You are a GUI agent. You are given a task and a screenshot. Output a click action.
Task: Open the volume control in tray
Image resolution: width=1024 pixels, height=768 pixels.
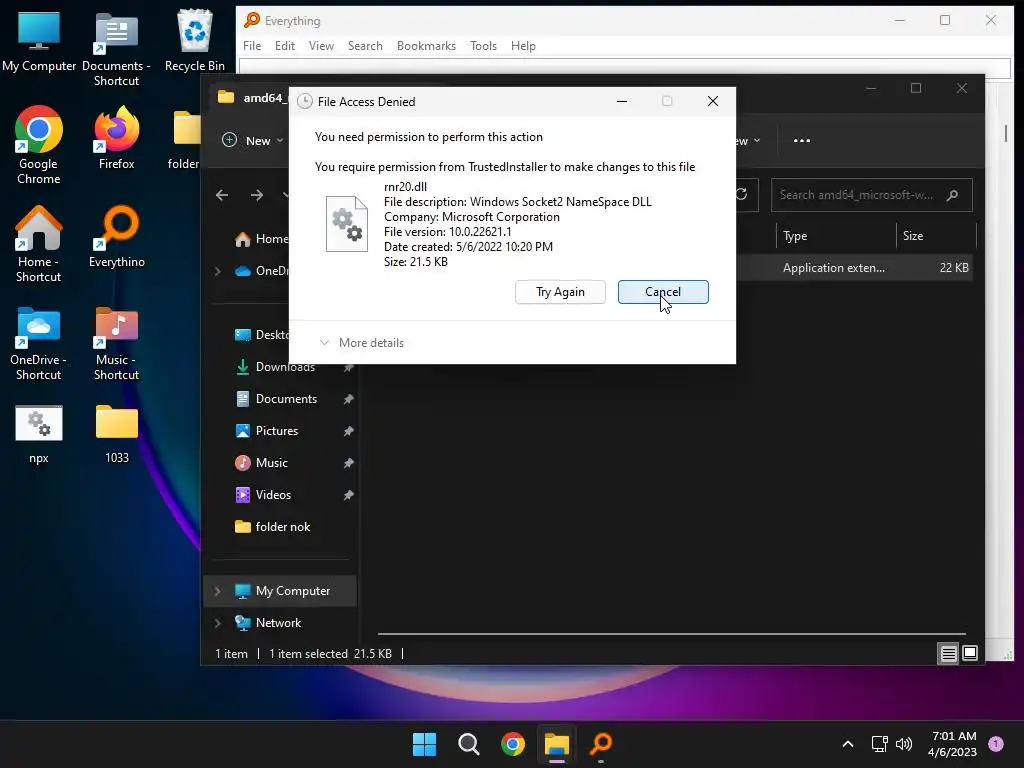click(904, 744)
